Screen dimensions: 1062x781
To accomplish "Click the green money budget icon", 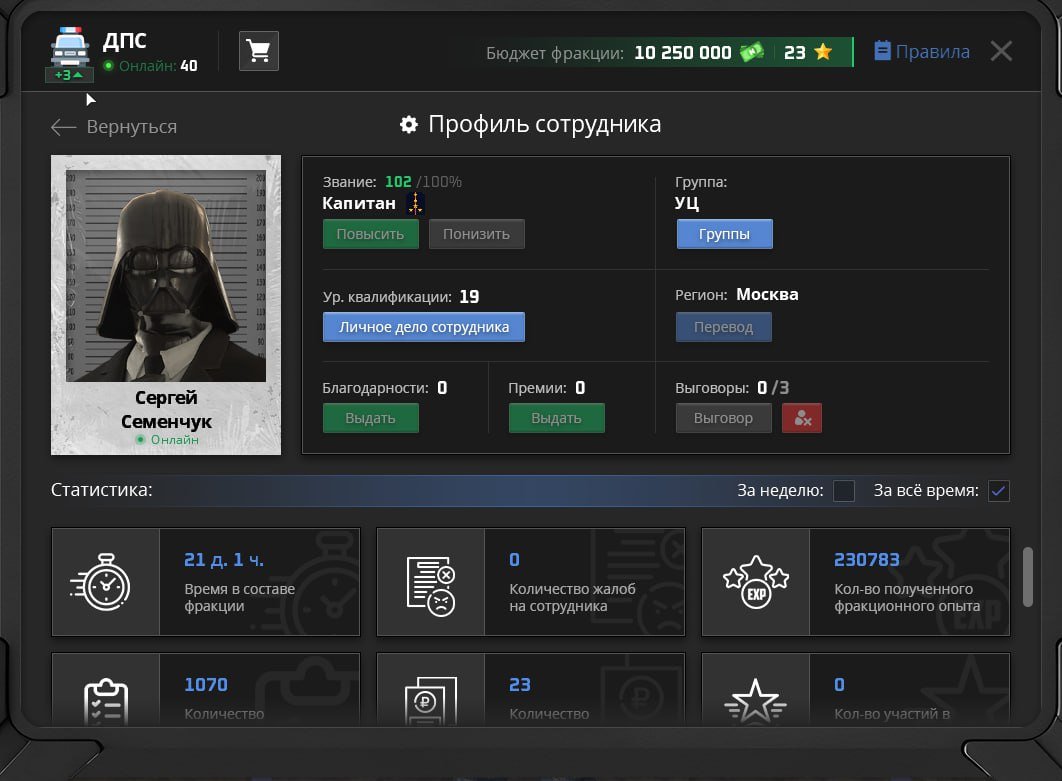I will coord(752,53).
